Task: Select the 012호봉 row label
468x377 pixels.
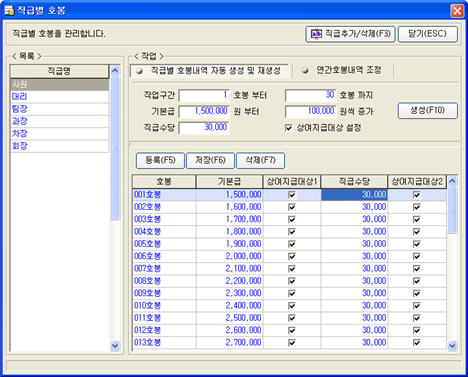Action: (x=147, y=330)
